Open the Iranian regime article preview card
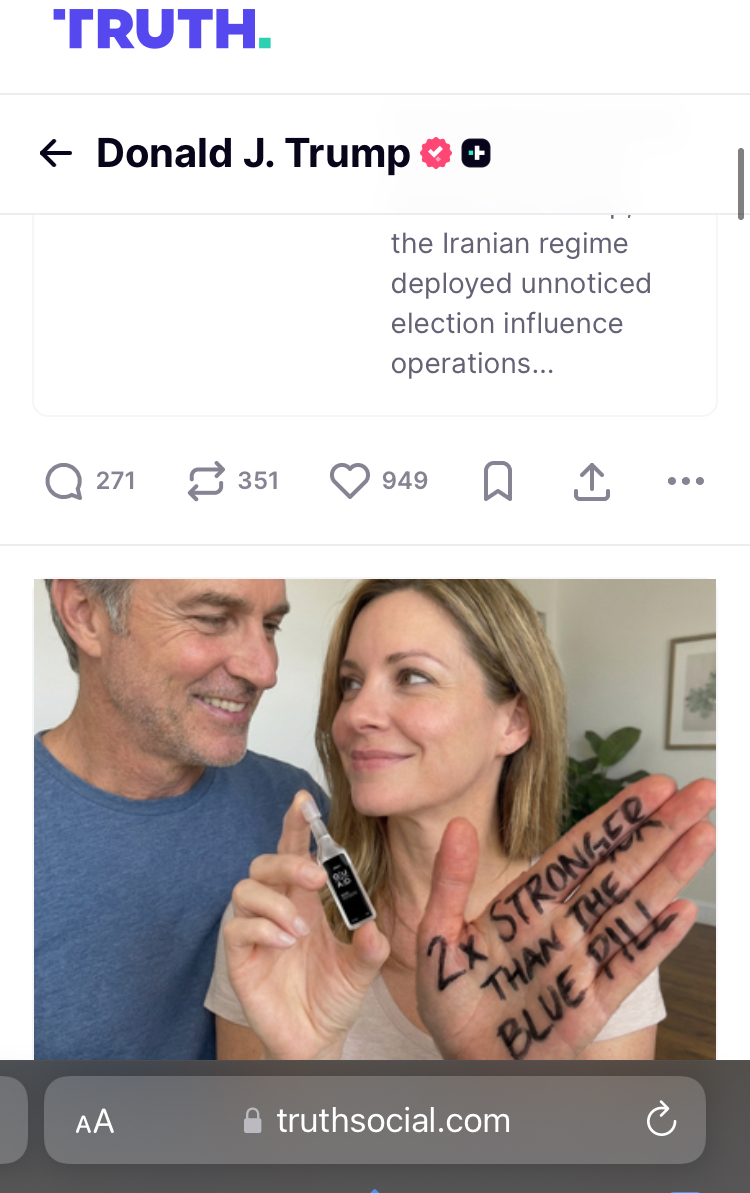The height and width of the screenshot is (1193, 750). [x=375, y=316]
